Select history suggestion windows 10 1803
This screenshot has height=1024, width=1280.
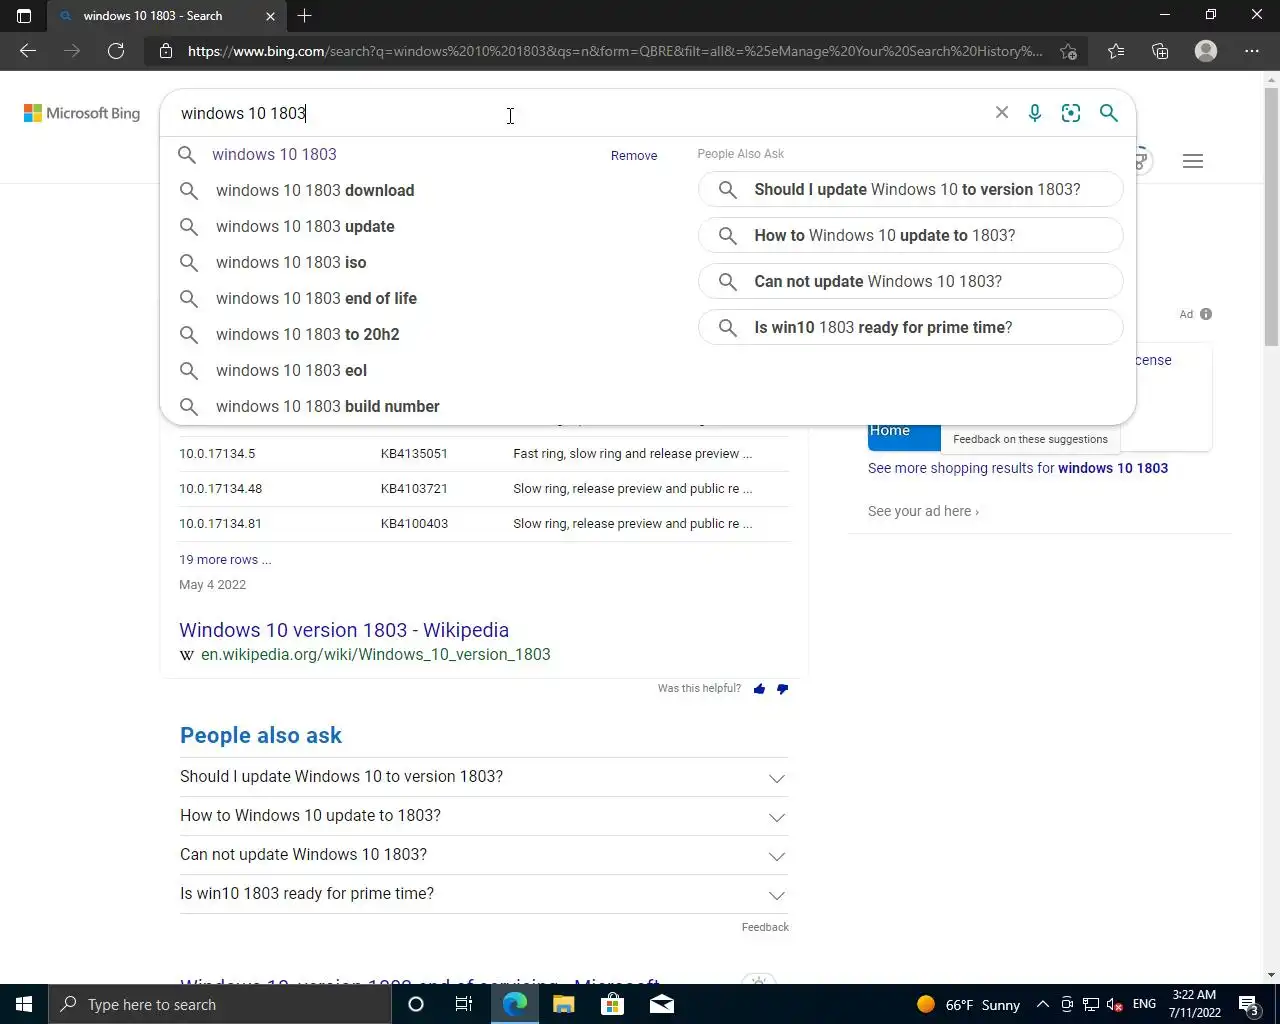coord(274,154)
